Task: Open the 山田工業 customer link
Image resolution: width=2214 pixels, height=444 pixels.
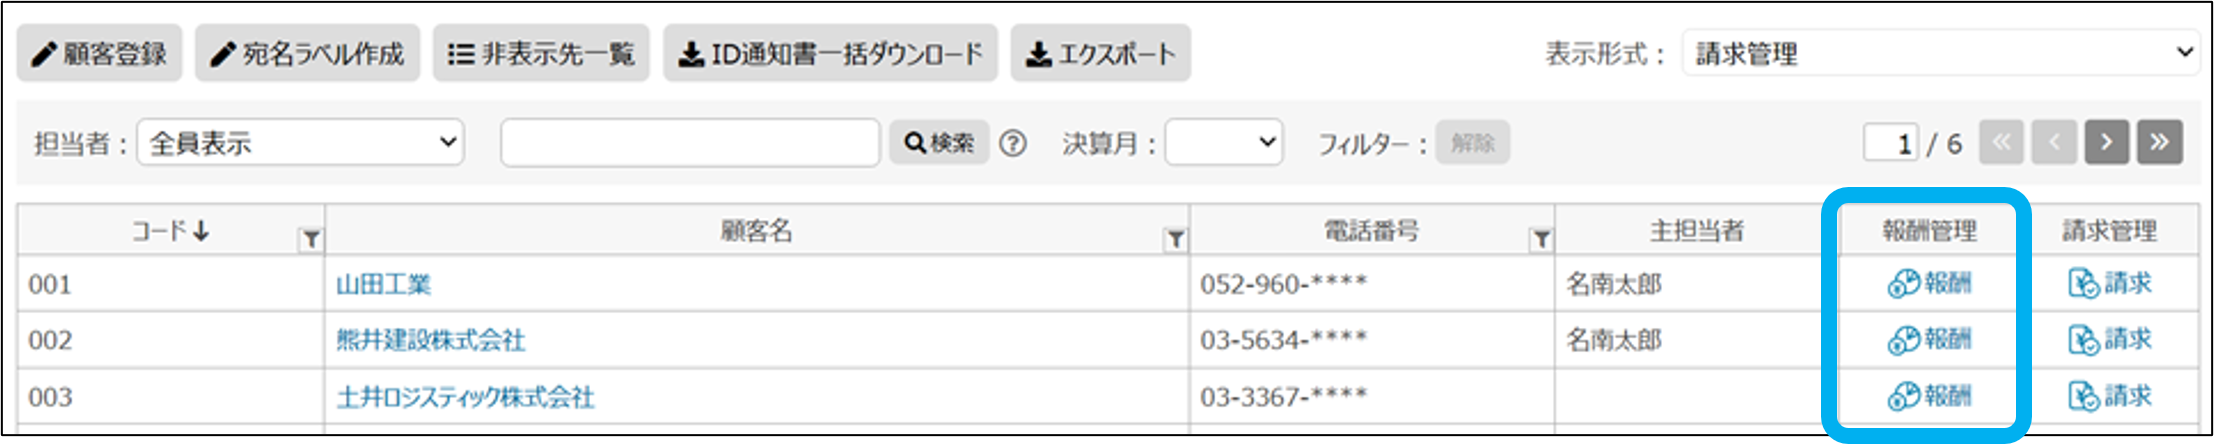Action: coord(383,285)
